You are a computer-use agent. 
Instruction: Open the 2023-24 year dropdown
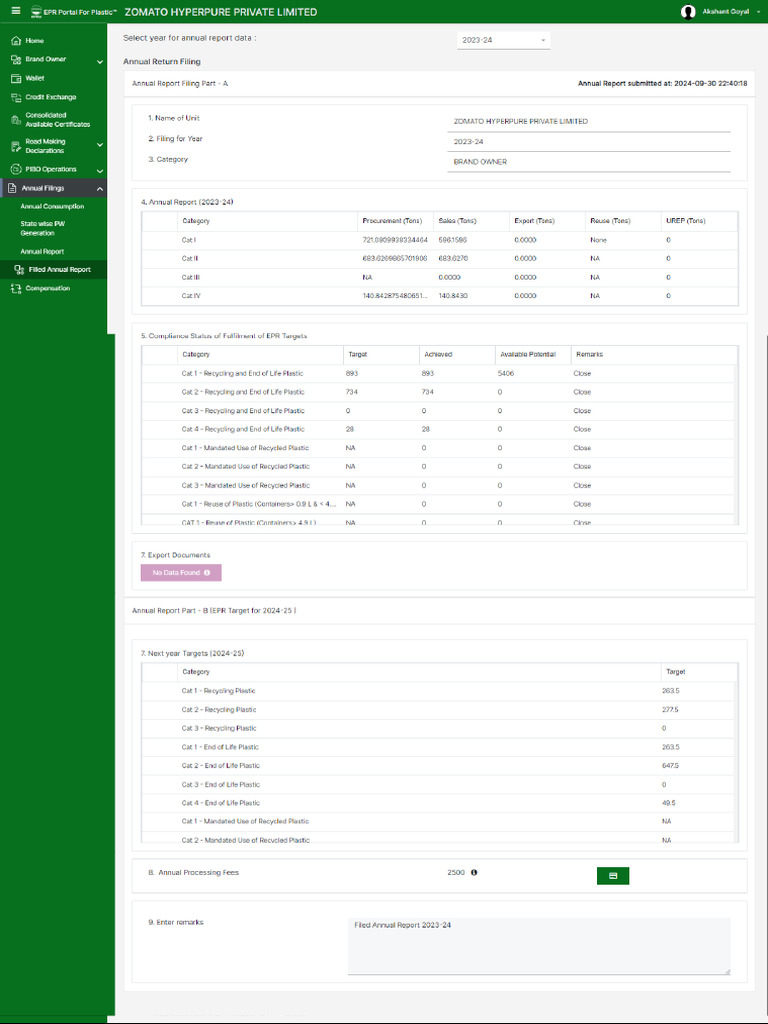coord(503,40)
